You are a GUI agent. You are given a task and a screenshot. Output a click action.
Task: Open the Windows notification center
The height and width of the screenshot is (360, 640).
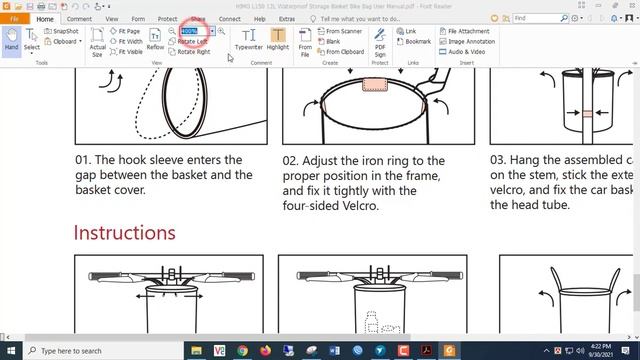(626, 351)
